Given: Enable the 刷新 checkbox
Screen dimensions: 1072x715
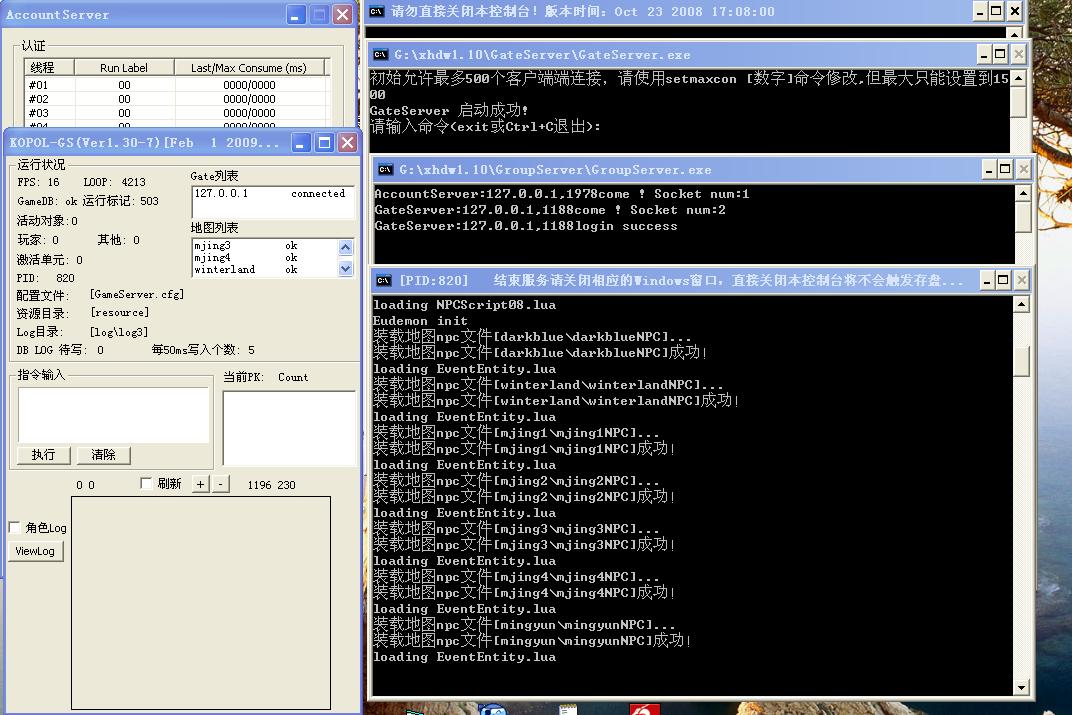Looking at the screenshot, I should coord(146,484).
